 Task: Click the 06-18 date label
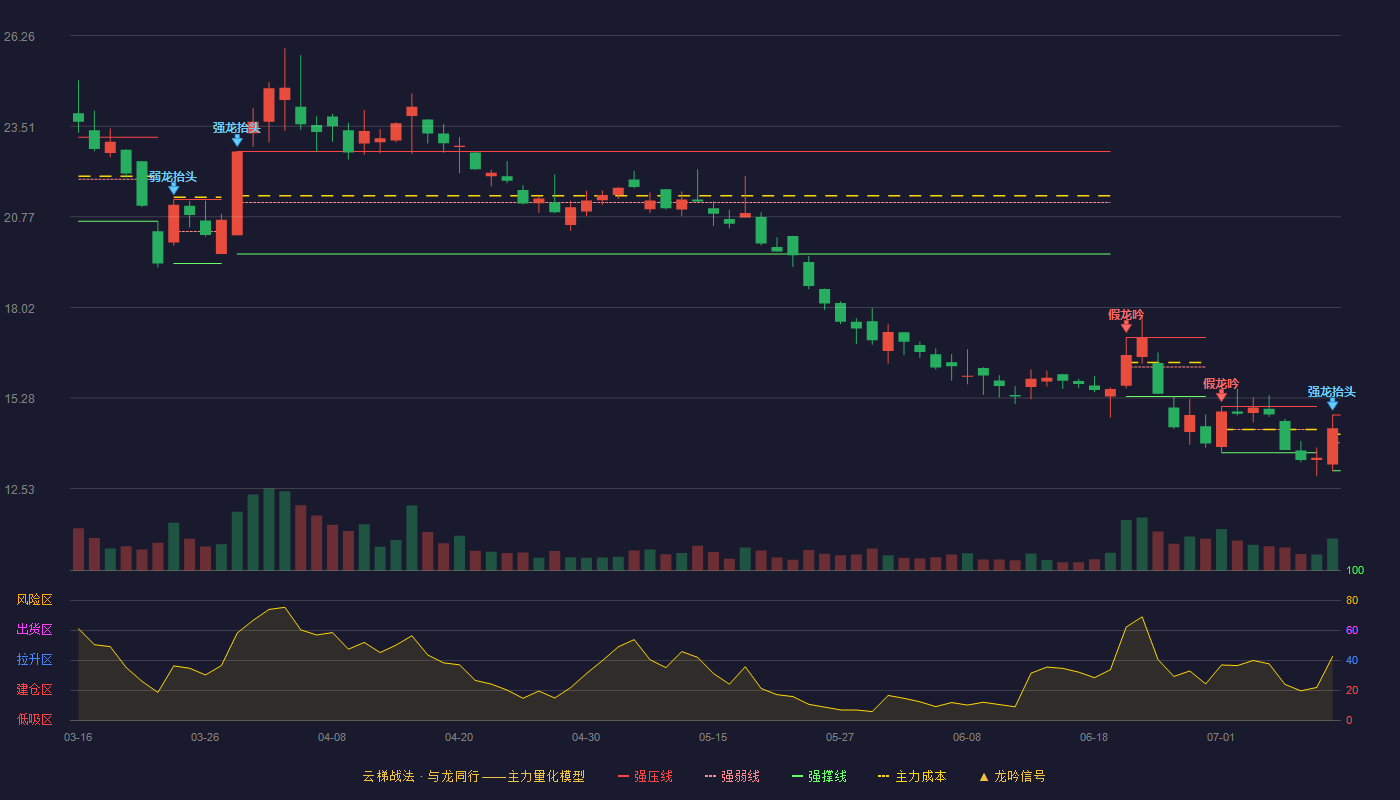pyautogui.click(x=1094, y=737)
